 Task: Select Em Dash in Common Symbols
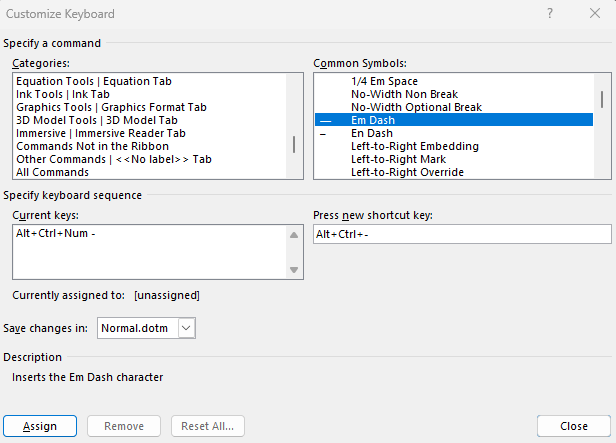pos(454,120)
